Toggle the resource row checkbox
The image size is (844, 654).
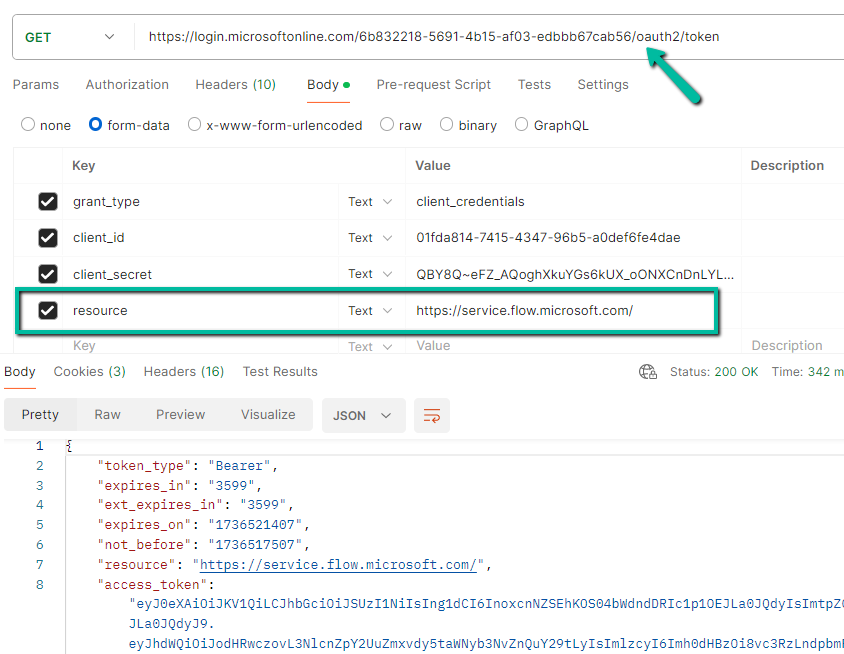[48, 311]
